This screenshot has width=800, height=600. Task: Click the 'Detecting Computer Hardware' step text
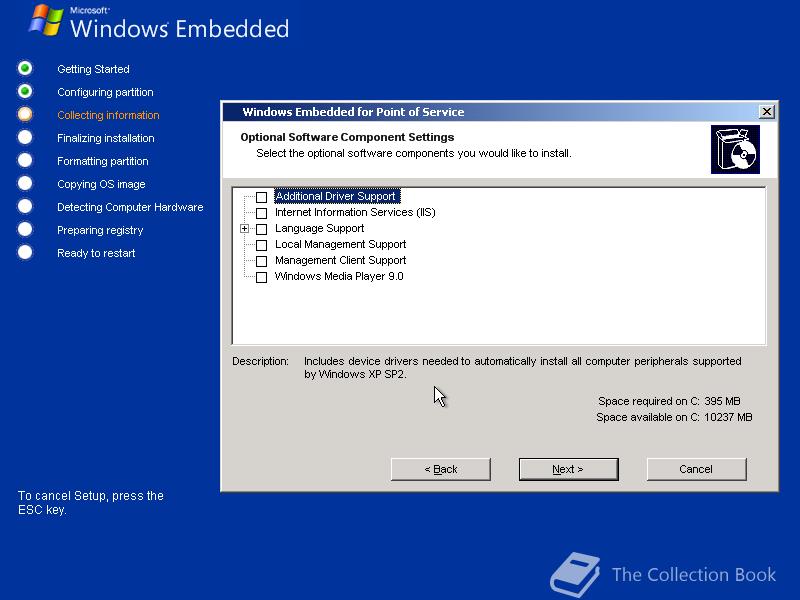(x=130, y=207)
